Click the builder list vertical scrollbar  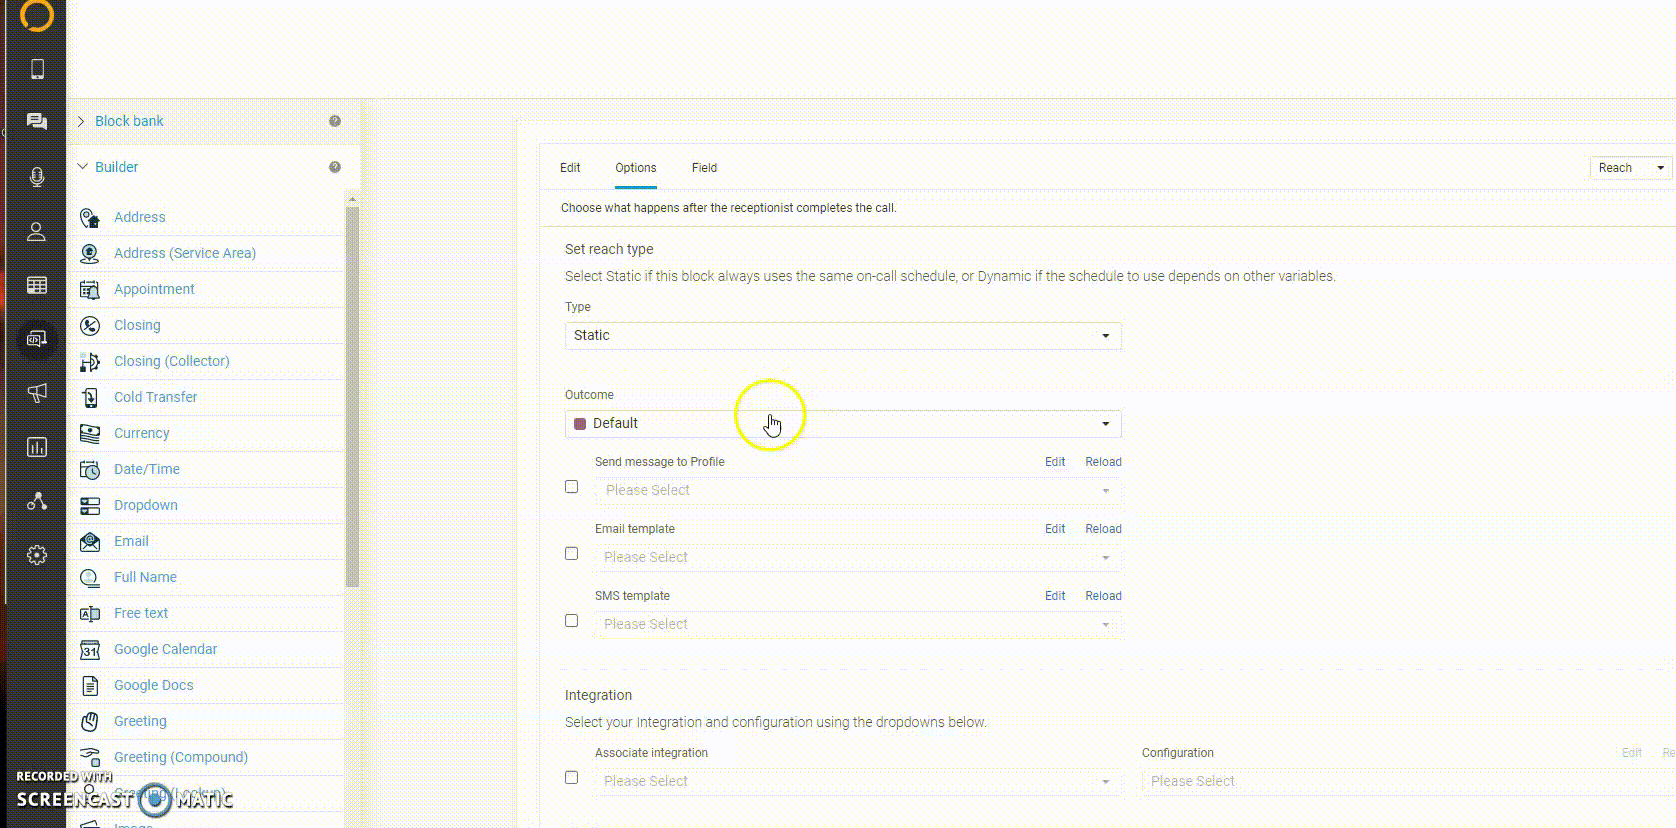[x=352, y=400]
